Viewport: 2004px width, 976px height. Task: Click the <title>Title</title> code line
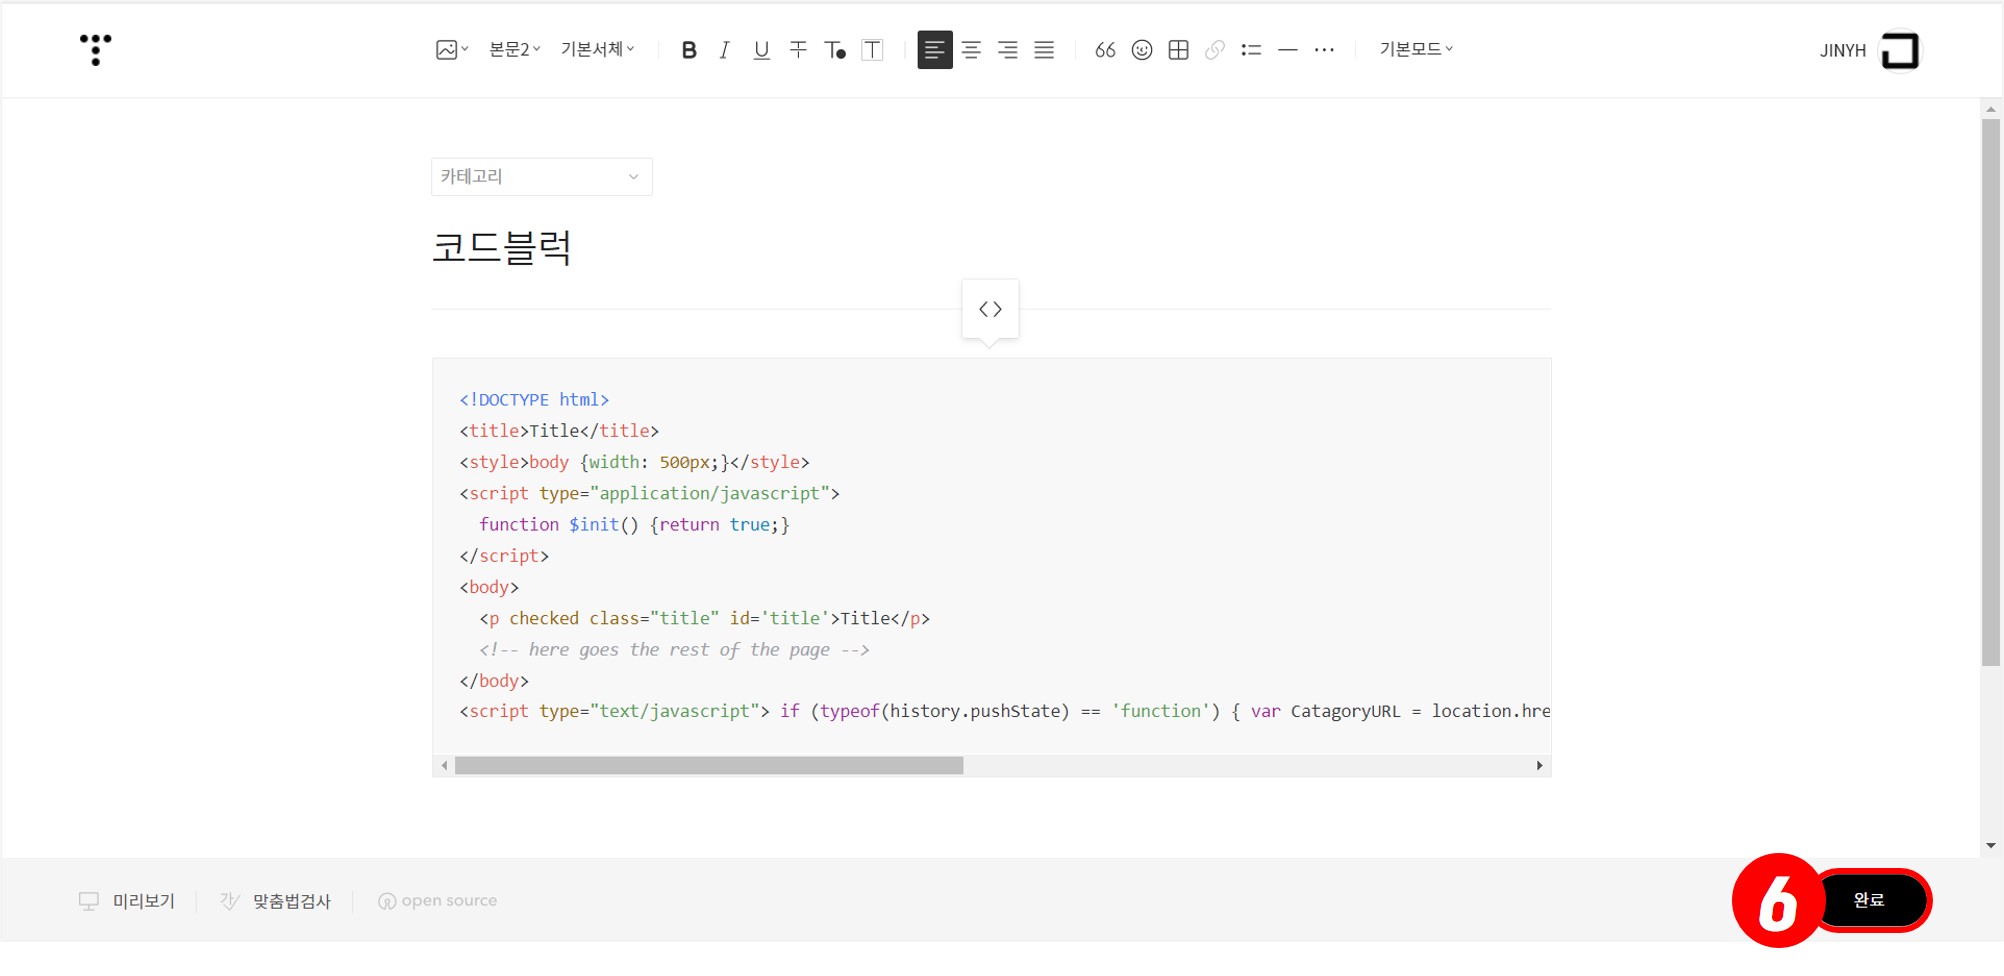(559, 431)
